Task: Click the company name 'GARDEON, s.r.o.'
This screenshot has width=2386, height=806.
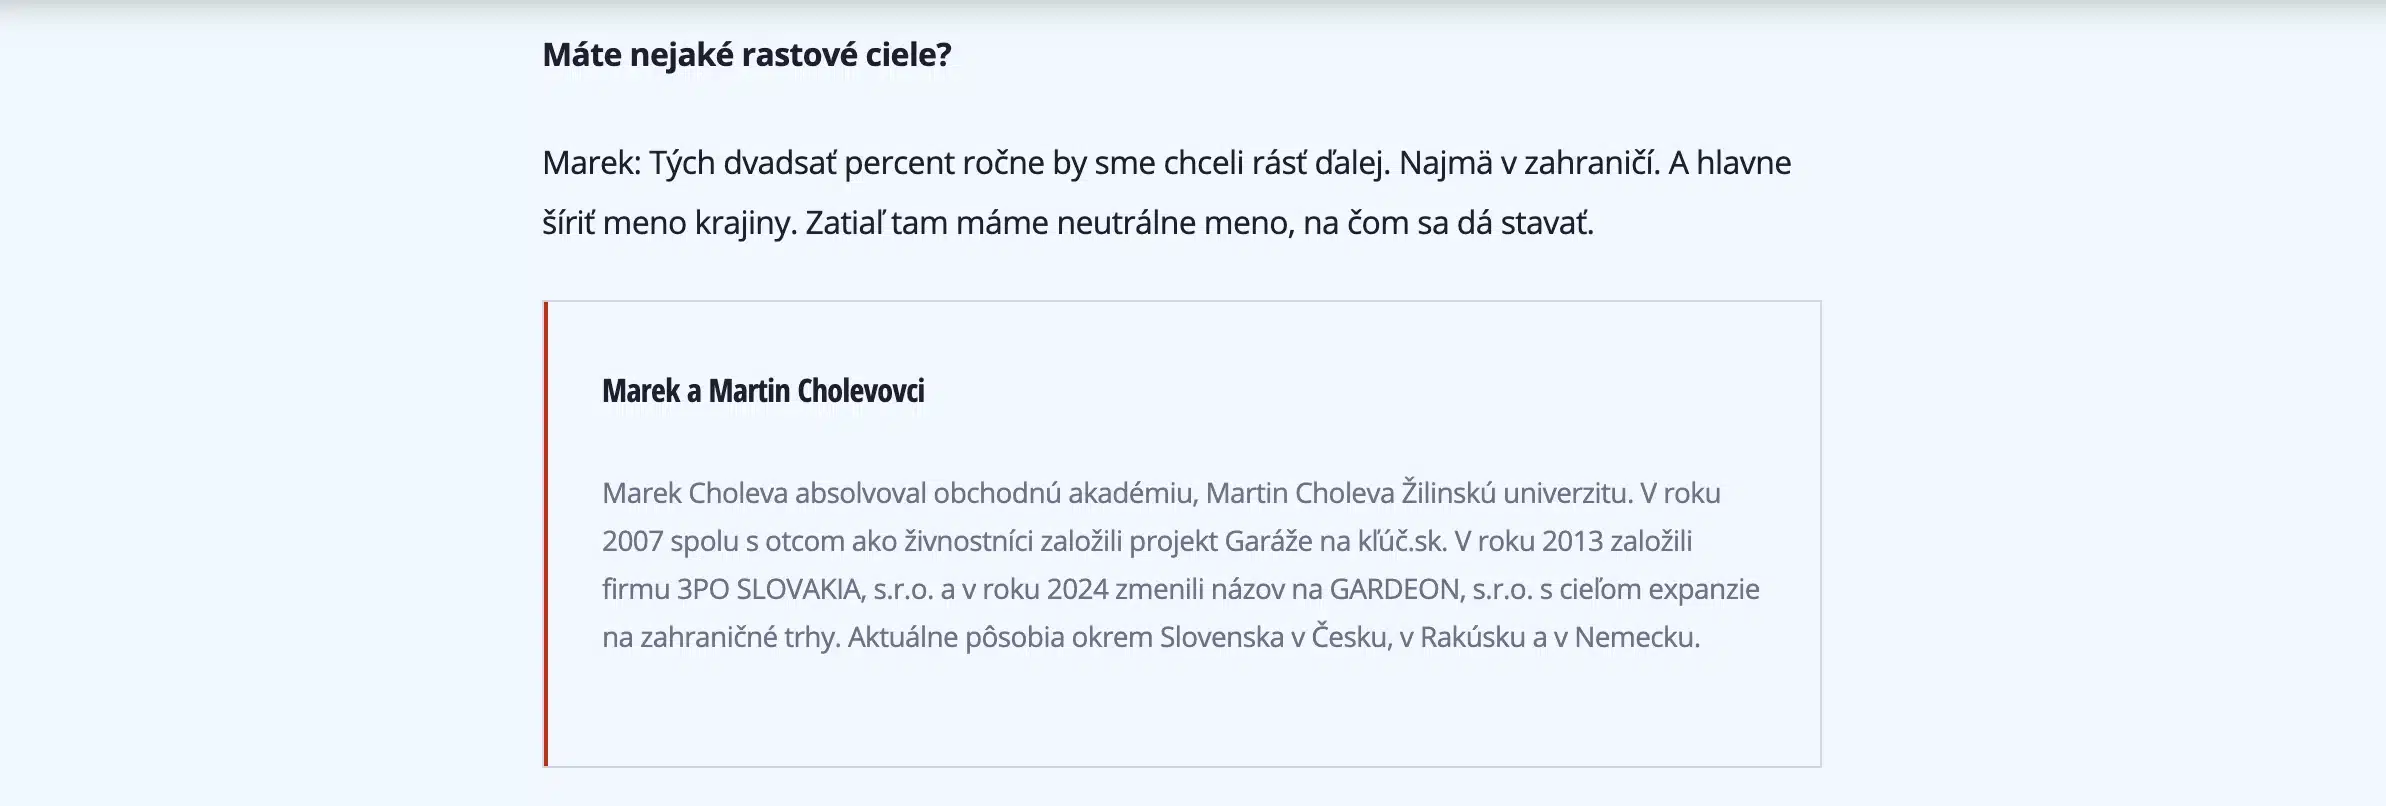Action: [x=1431, y=589]
